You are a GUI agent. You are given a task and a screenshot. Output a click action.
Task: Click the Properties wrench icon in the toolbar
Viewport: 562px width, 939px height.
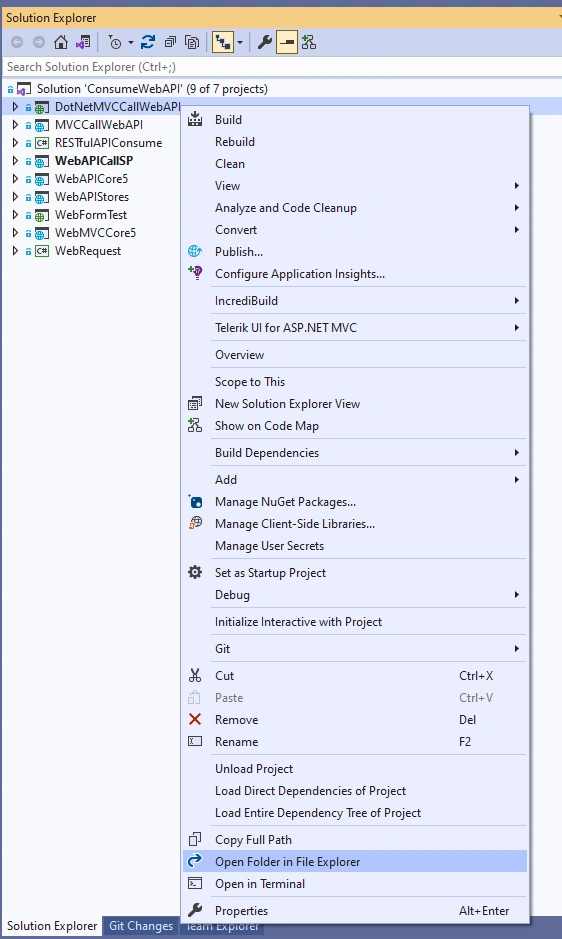tap(265, 42)
